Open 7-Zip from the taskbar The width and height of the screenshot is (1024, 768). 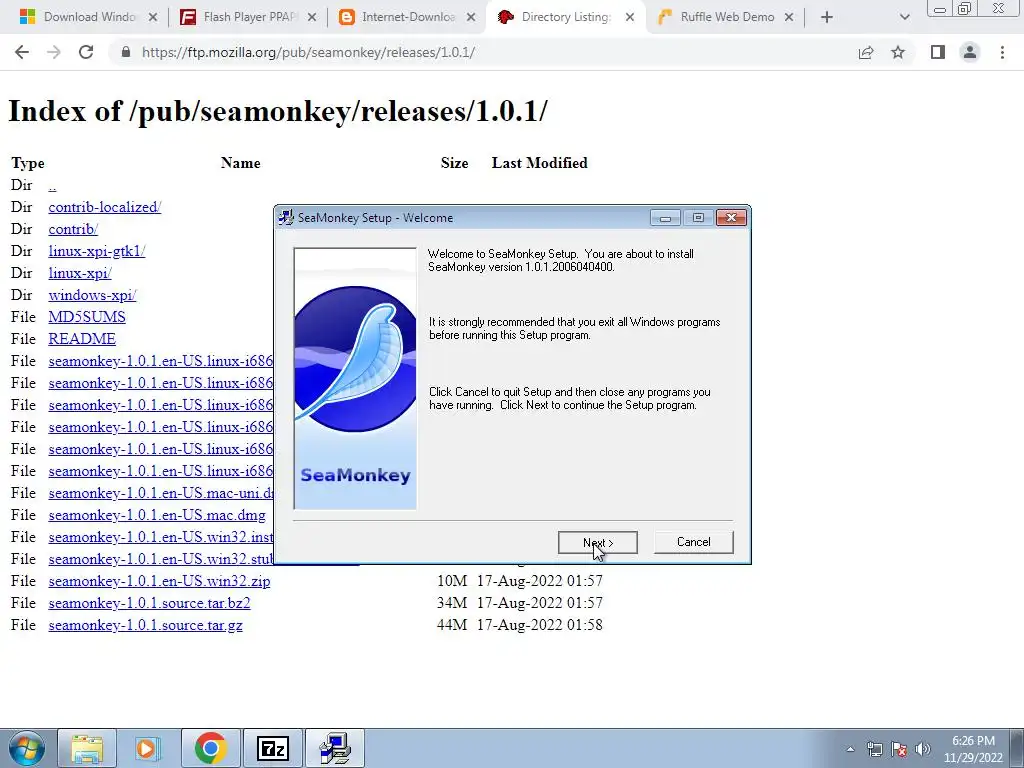point(272,748)
